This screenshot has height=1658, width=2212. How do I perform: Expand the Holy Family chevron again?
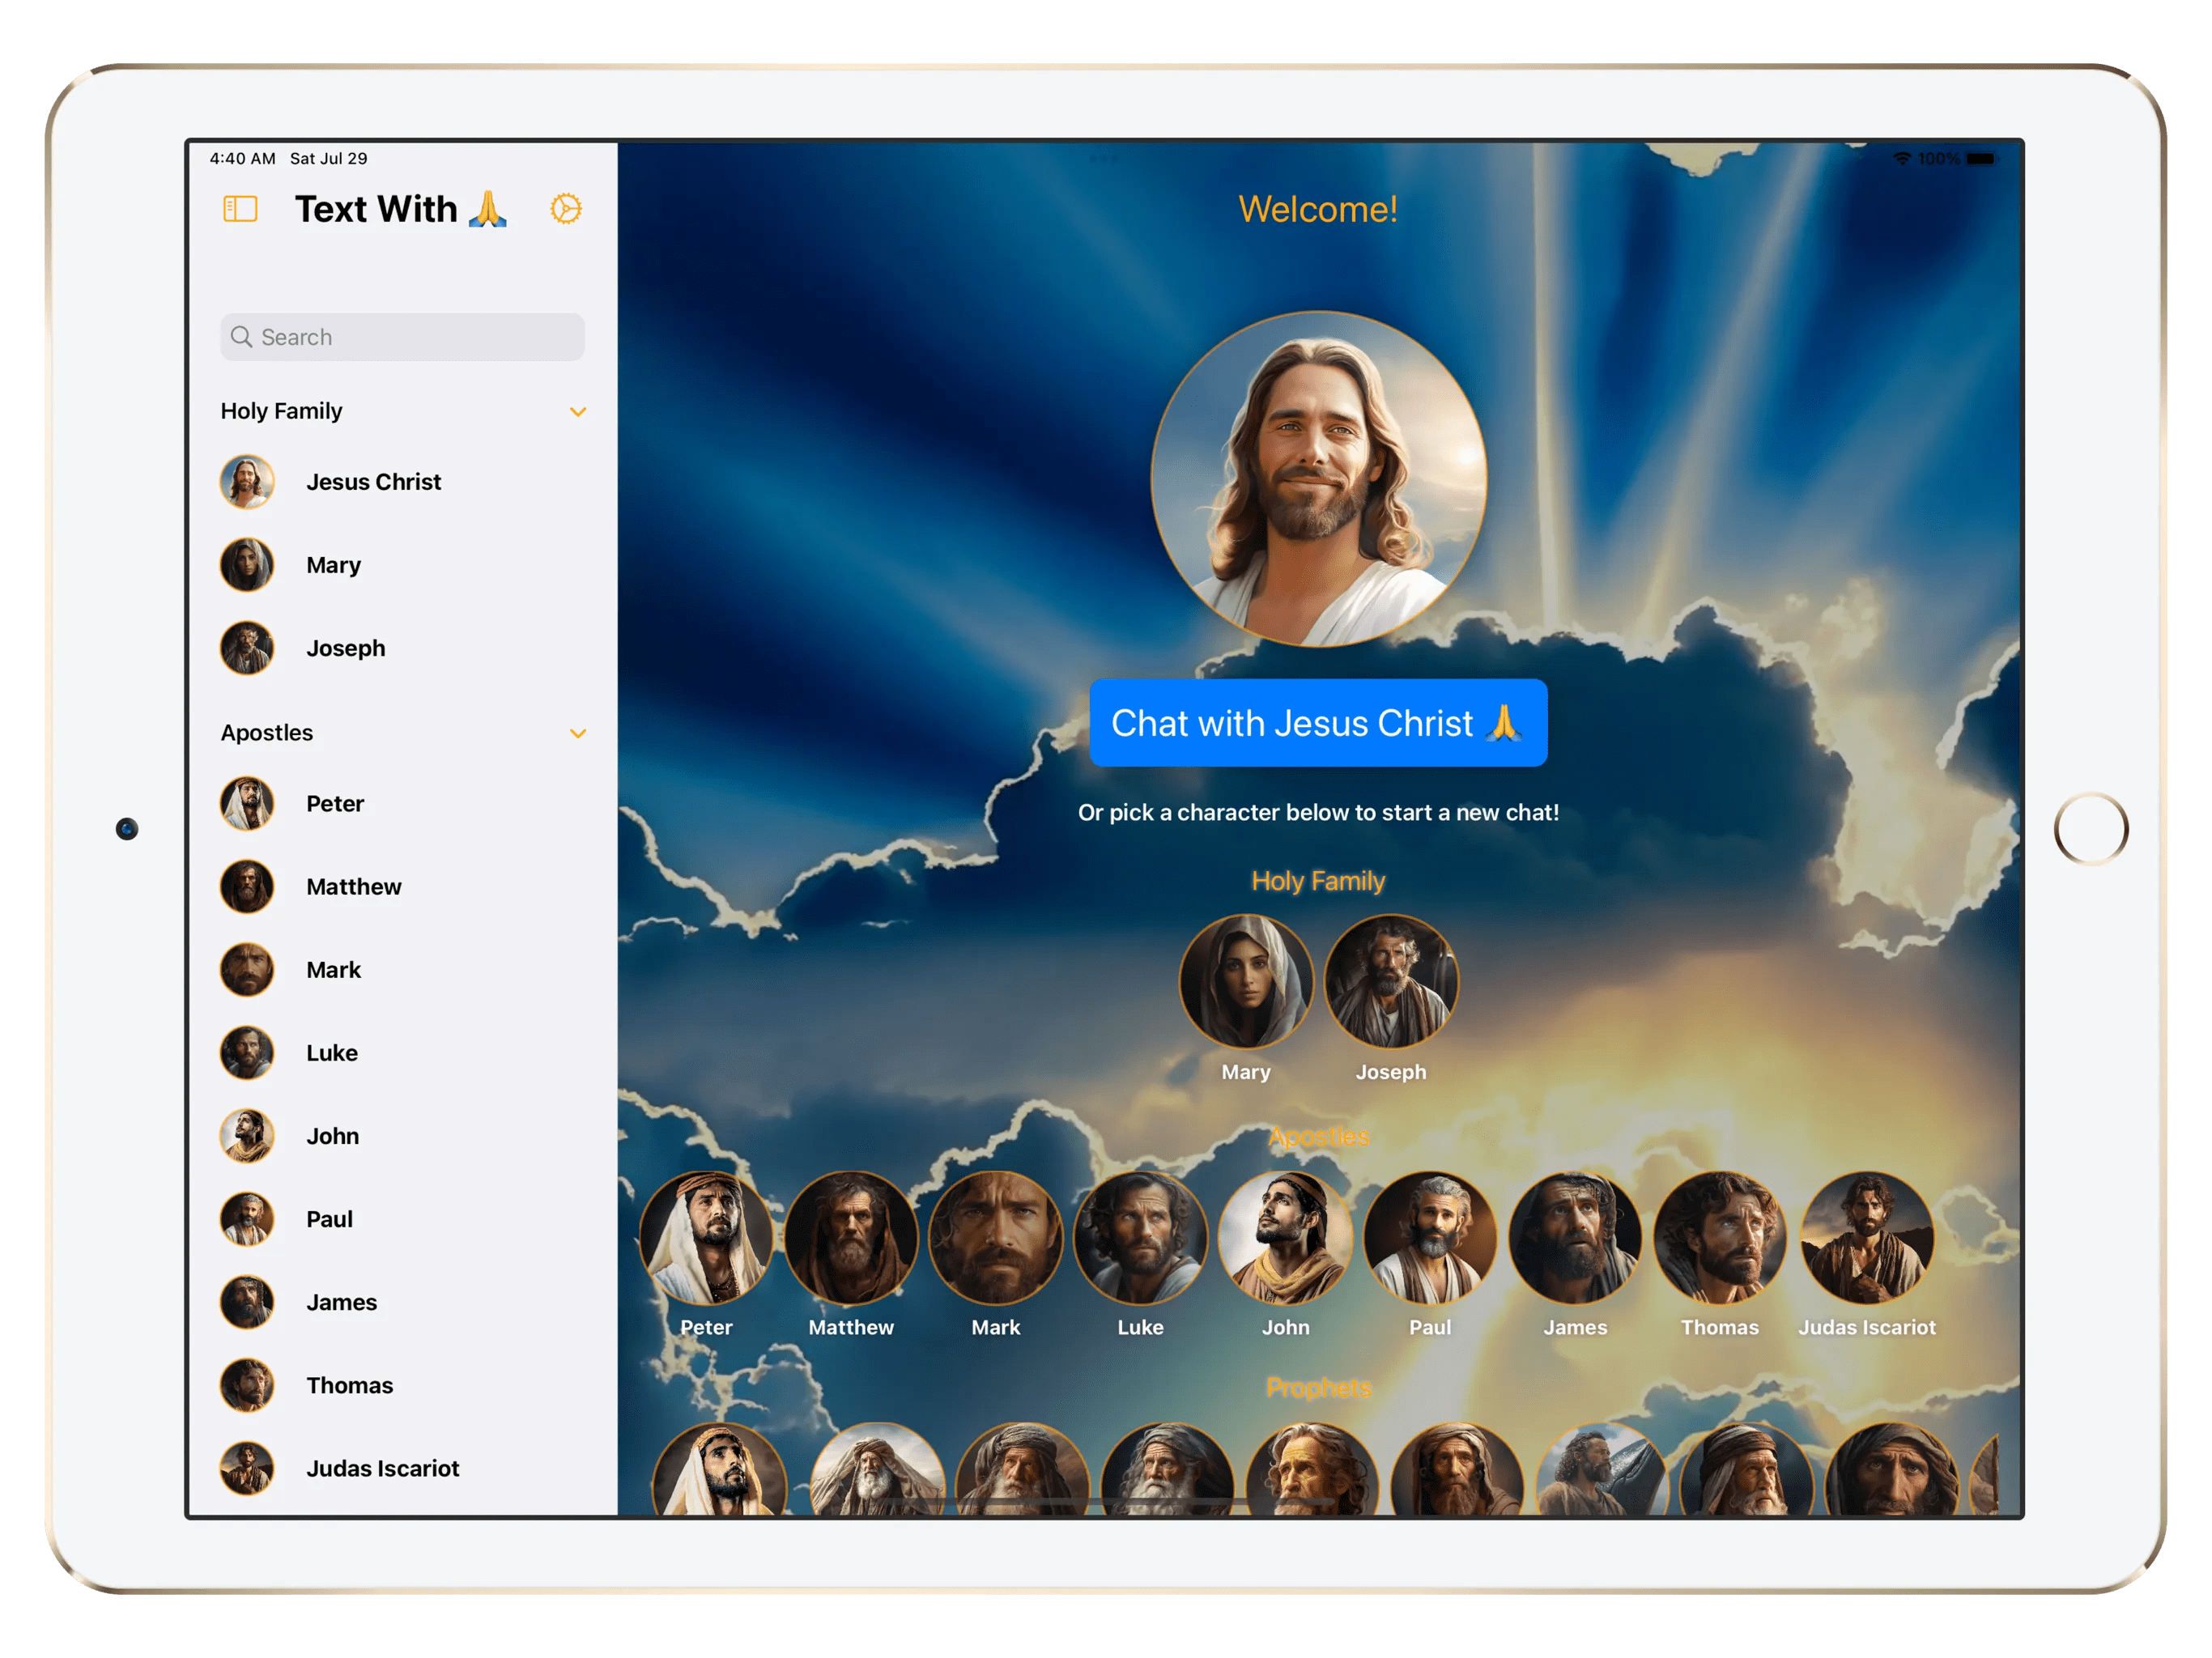click(x=578, y=411)
